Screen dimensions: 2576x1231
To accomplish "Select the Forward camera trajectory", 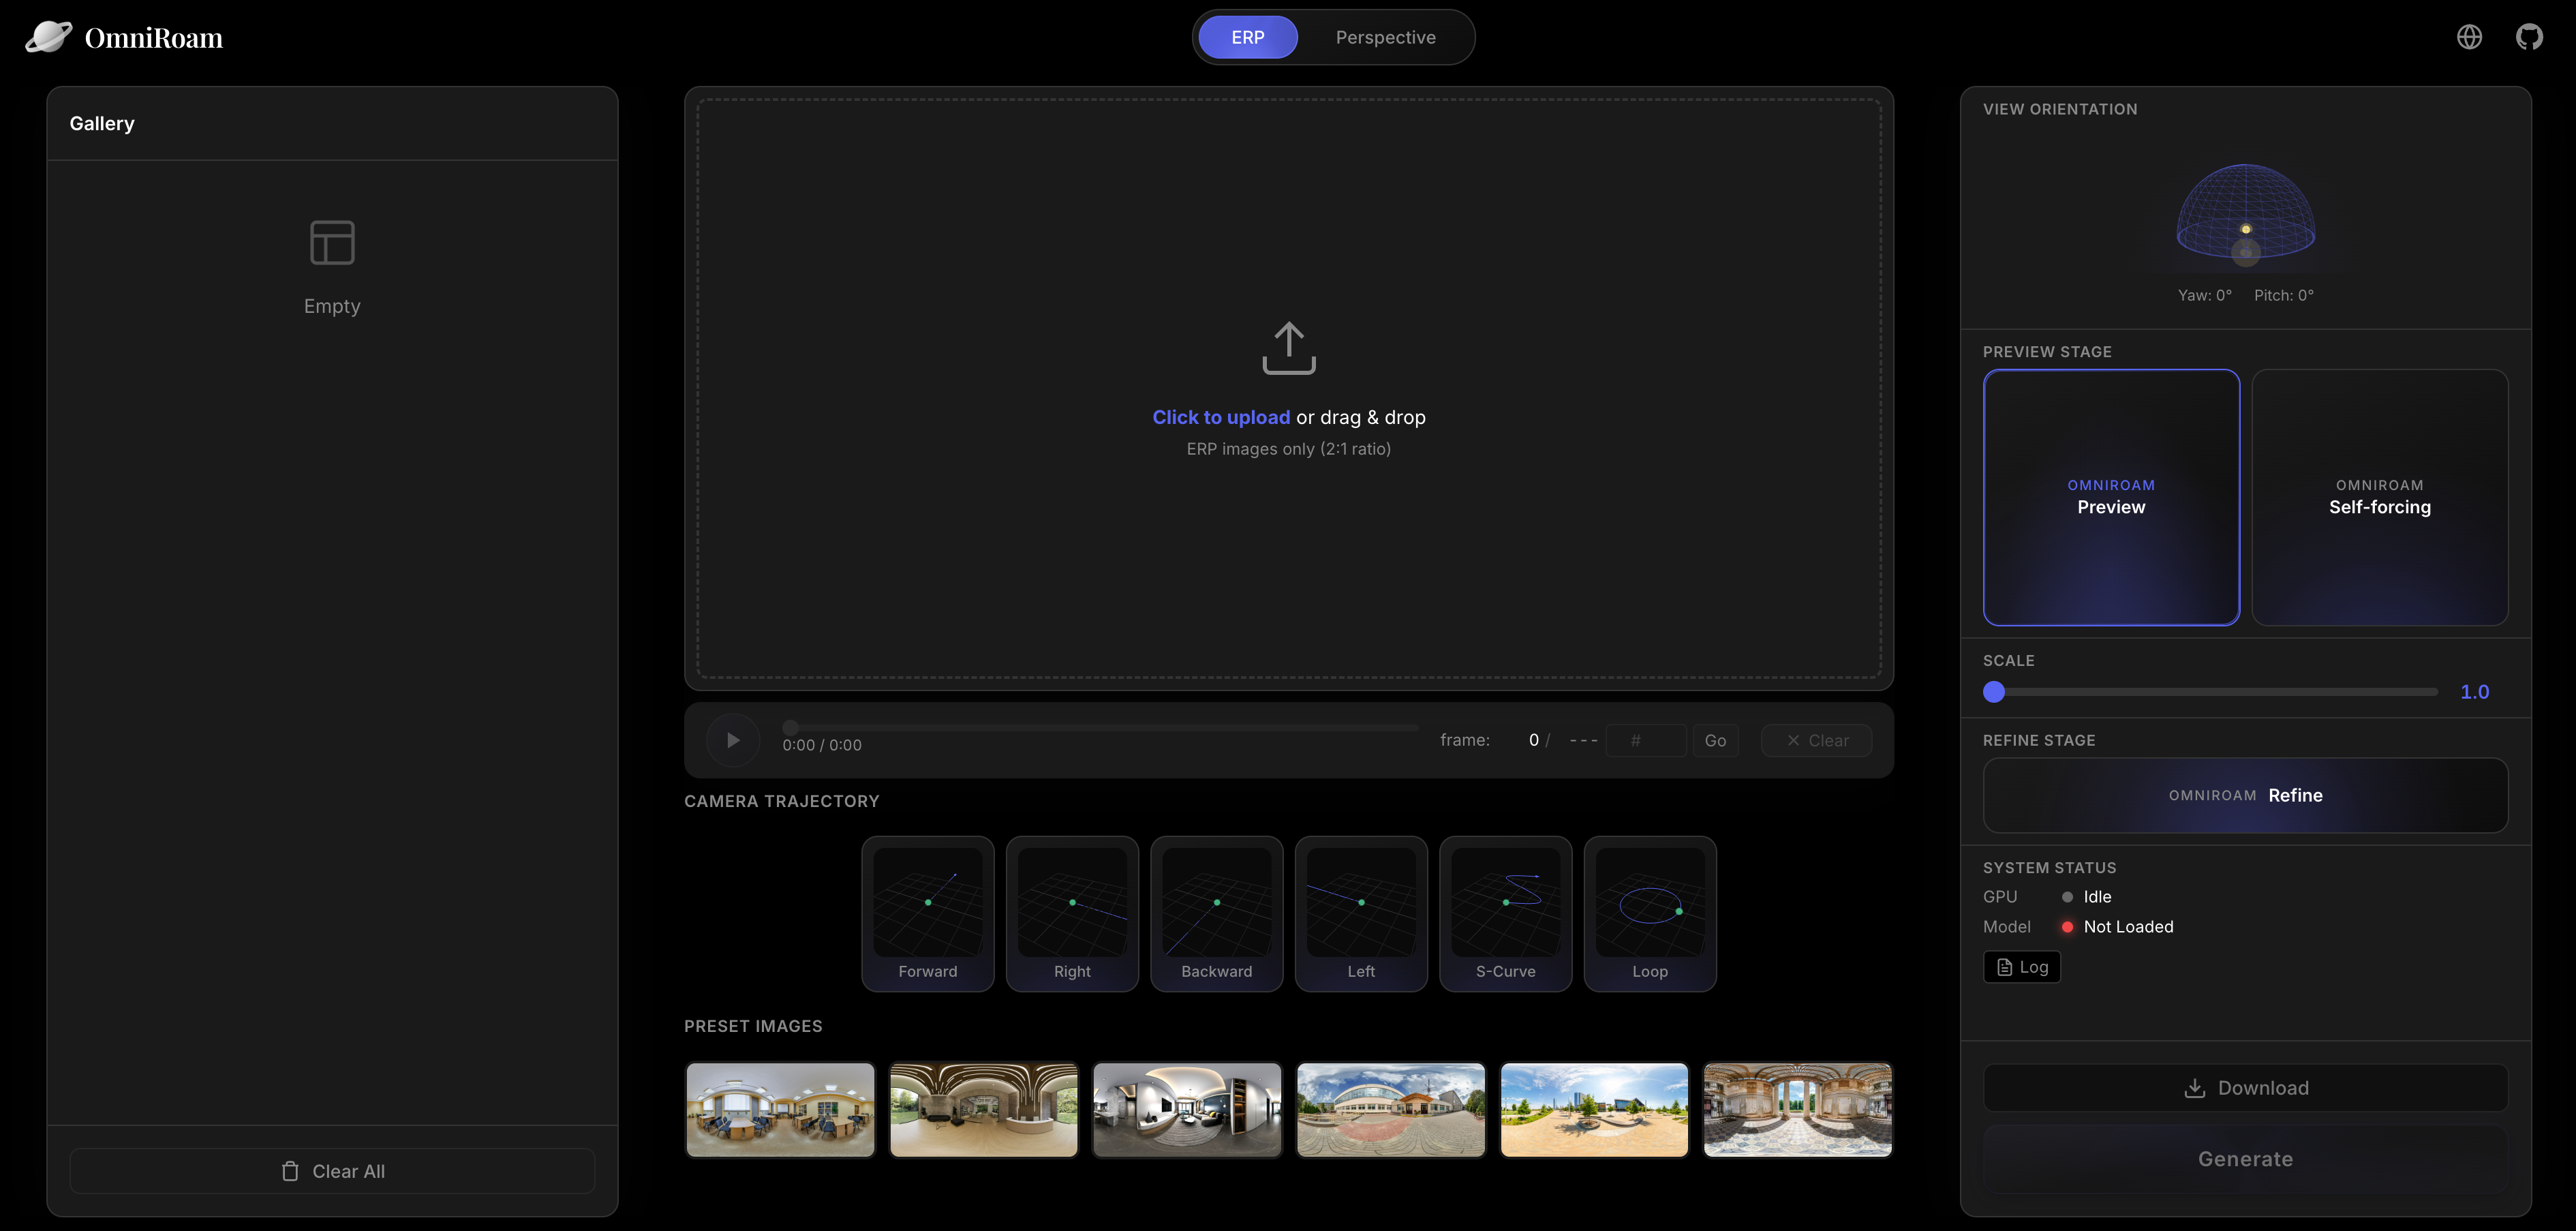I will coord(927,913).
